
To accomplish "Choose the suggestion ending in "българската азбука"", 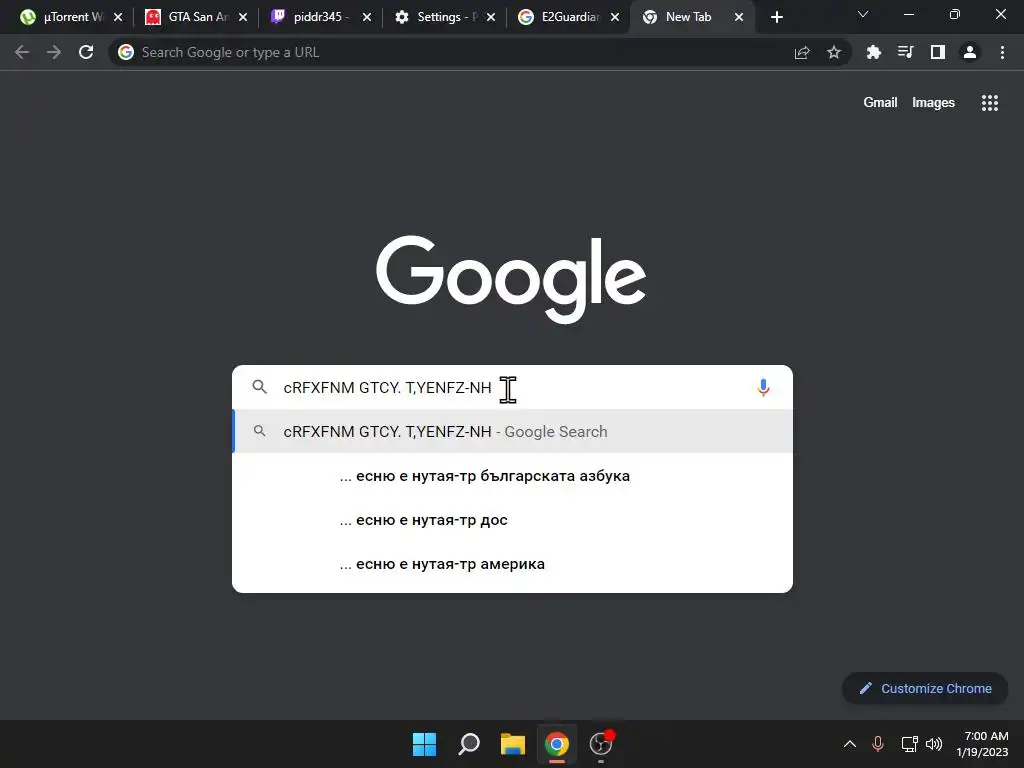I will (513, 476).
